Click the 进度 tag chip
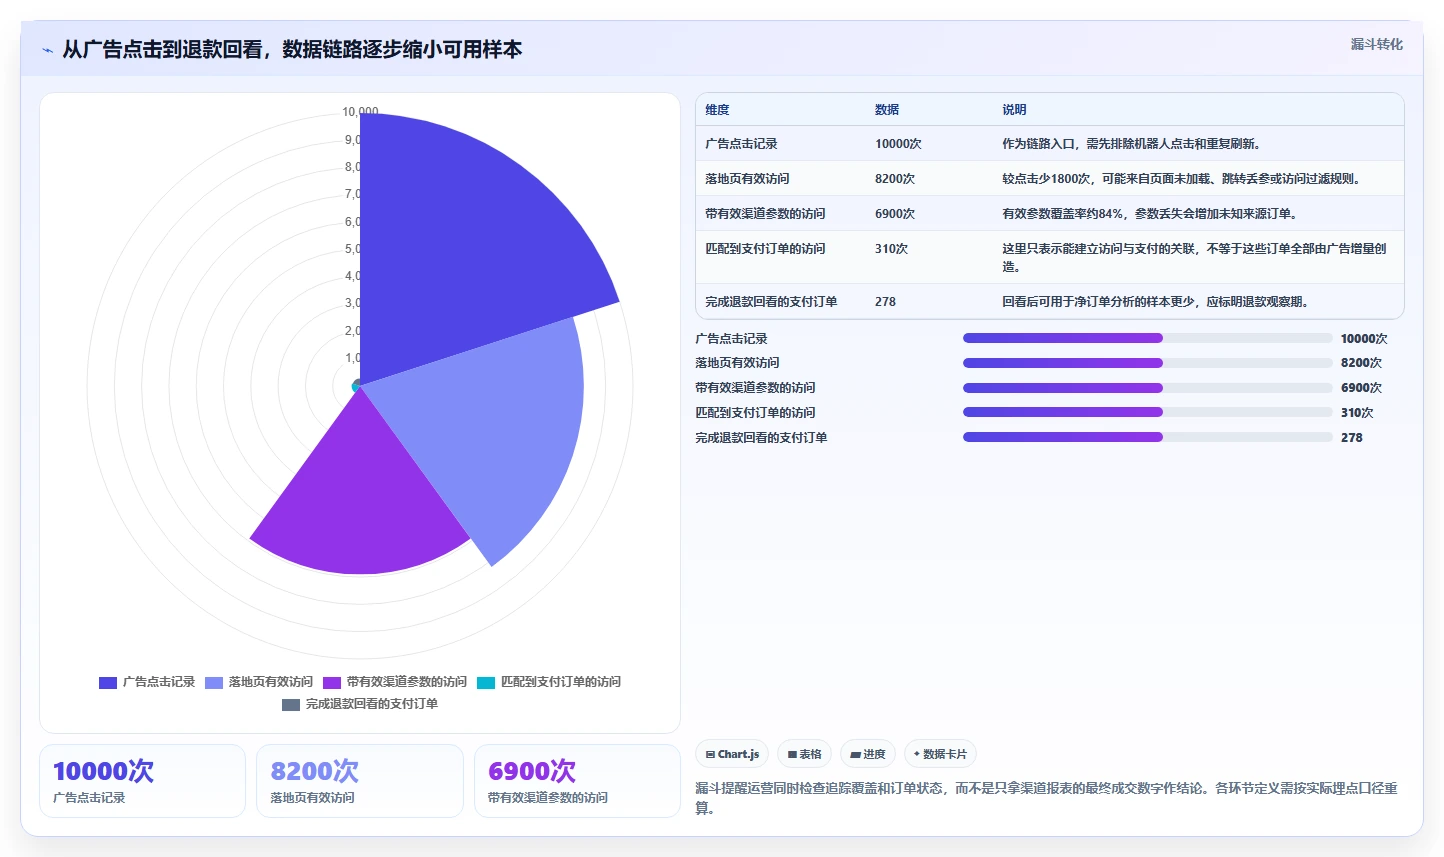1444x857 pixels. (868, 754)
